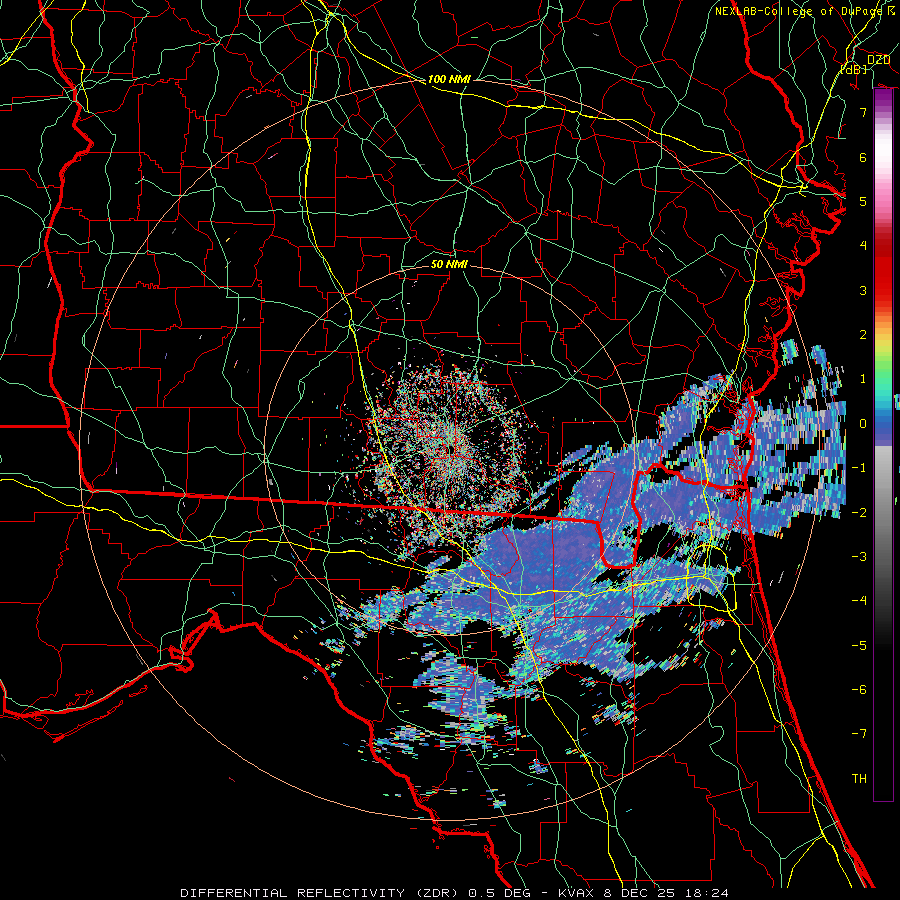Click the 0 value on the color scale
Screen dimensions: 900x900
[x=863, y=424]
